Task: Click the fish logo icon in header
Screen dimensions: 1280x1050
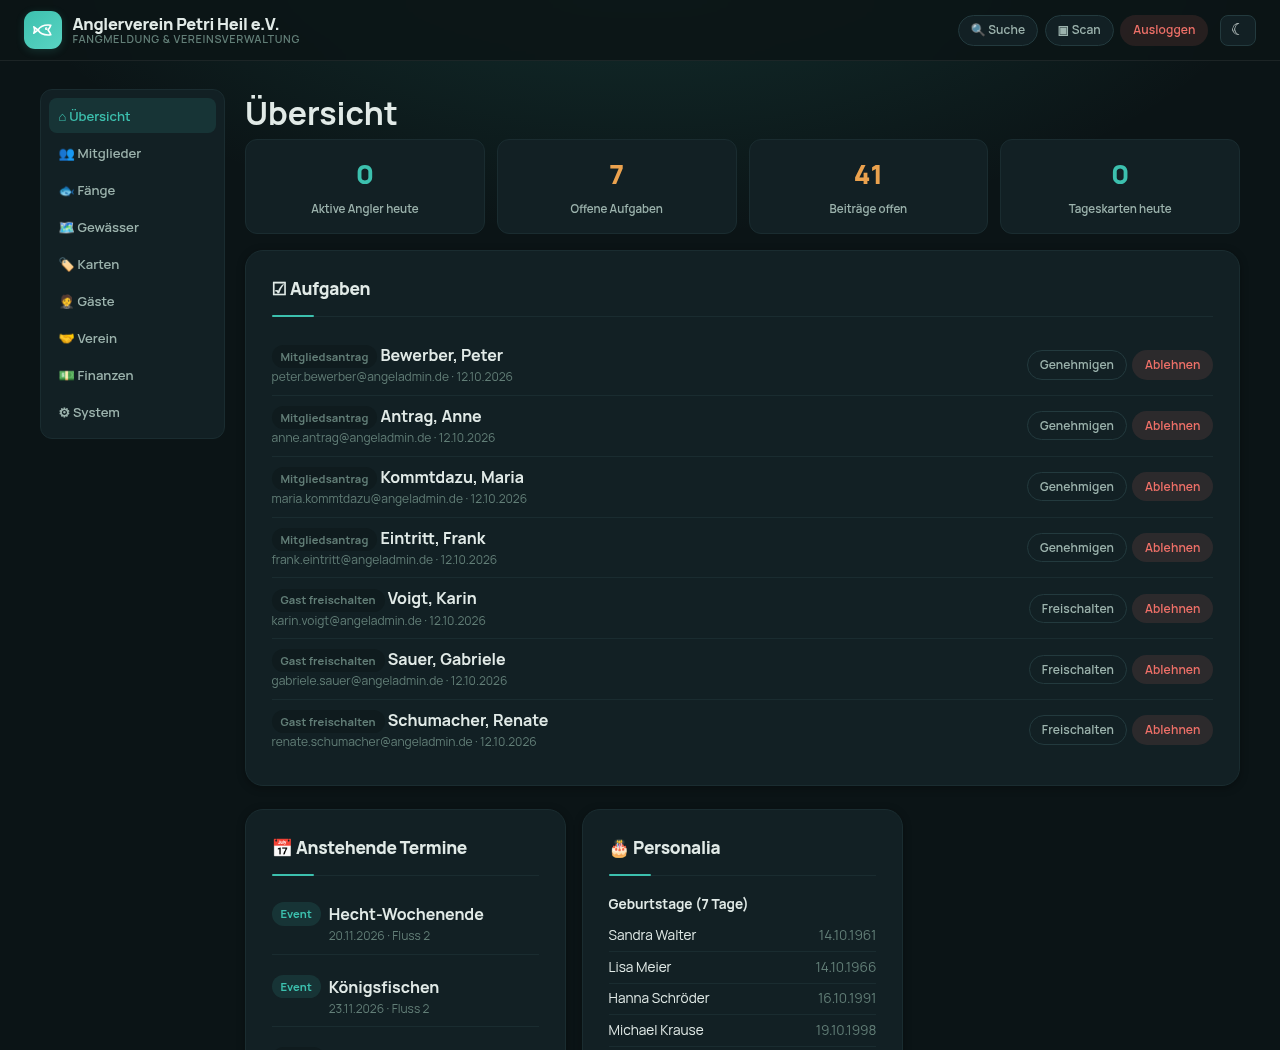Action: [43, 30]
